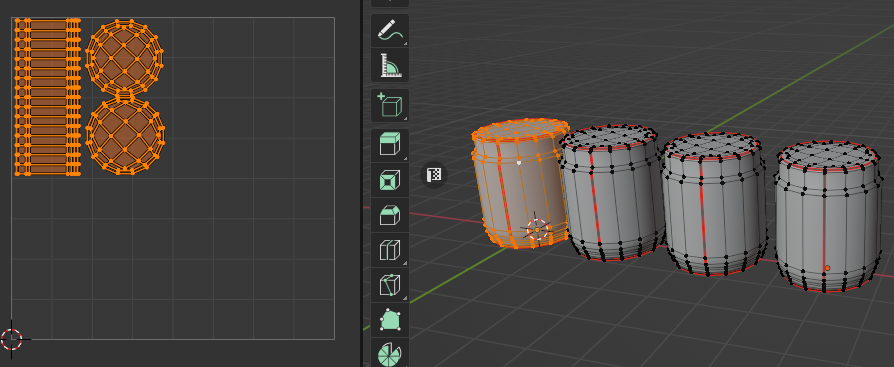Pick the Bevel tool
894x367 pixels.
[x=390, y=215]
